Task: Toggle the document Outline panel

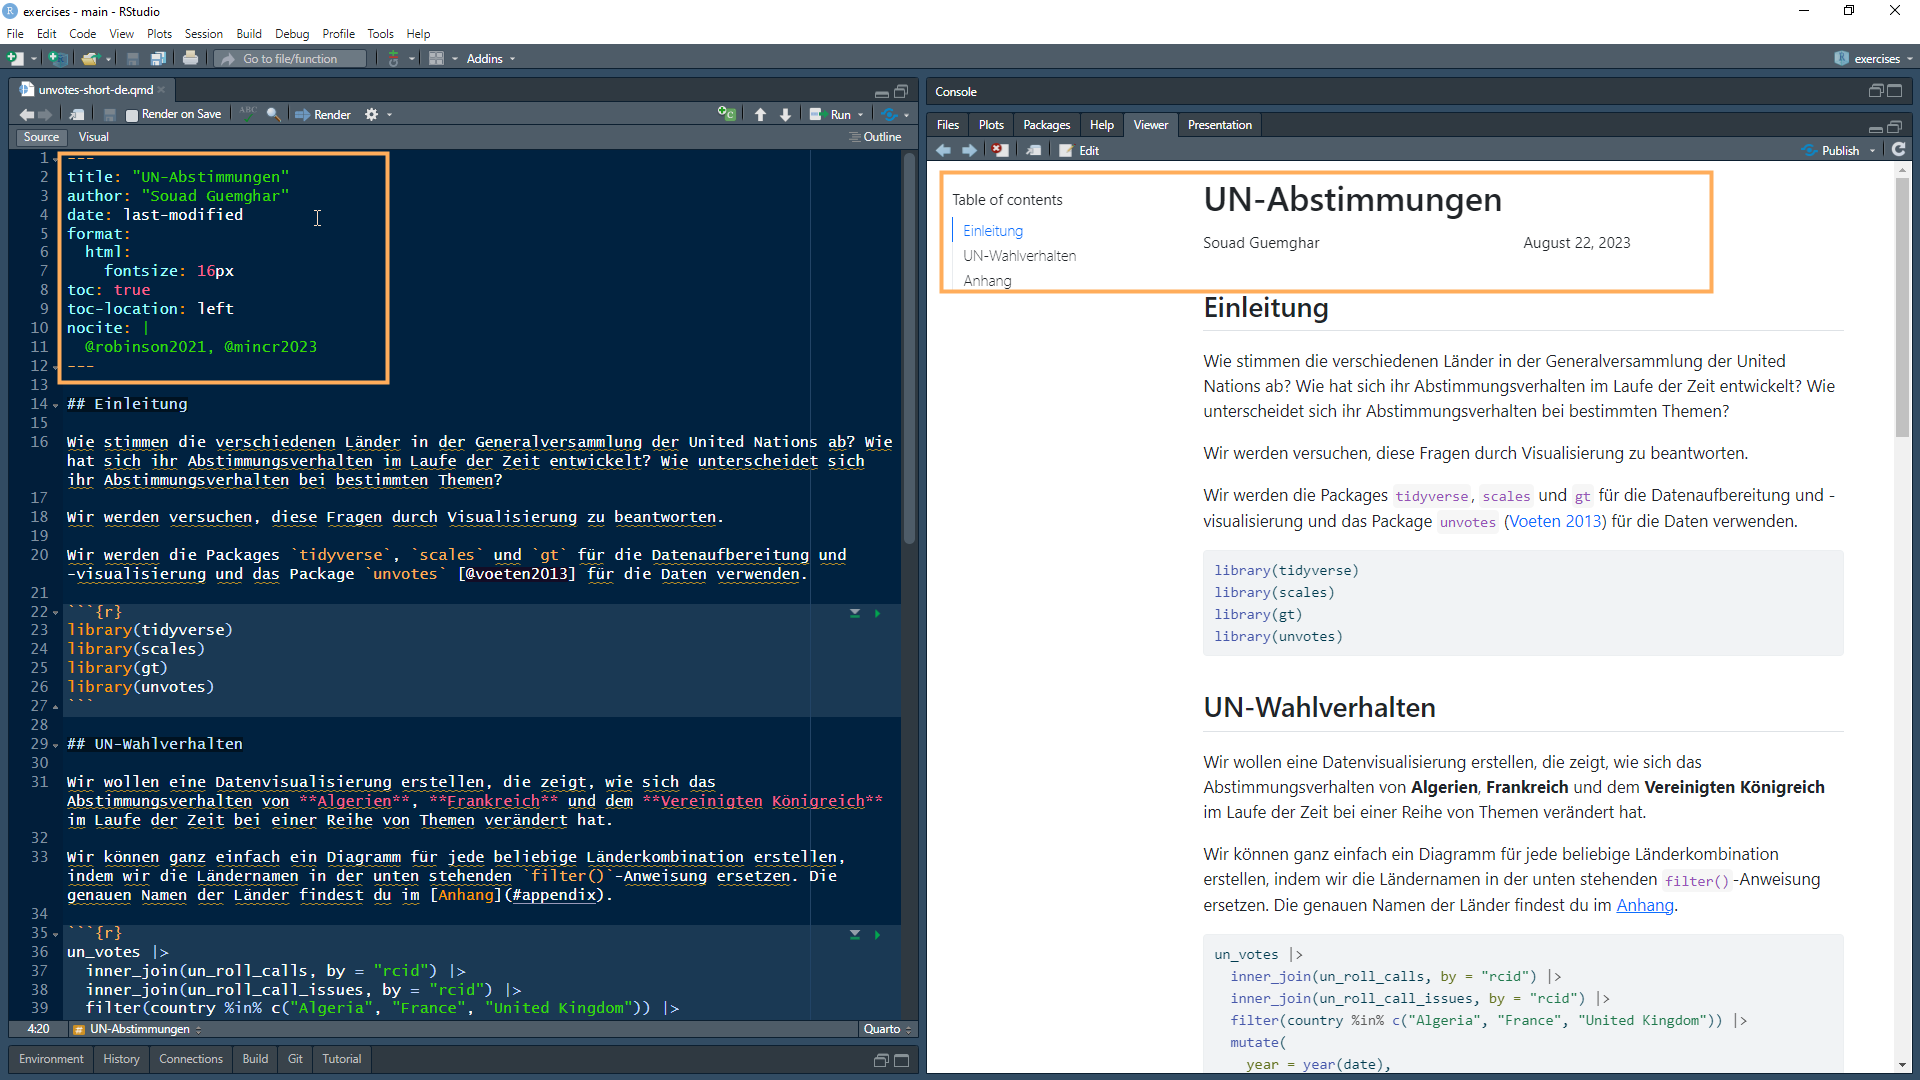Action: coord(876,137)
